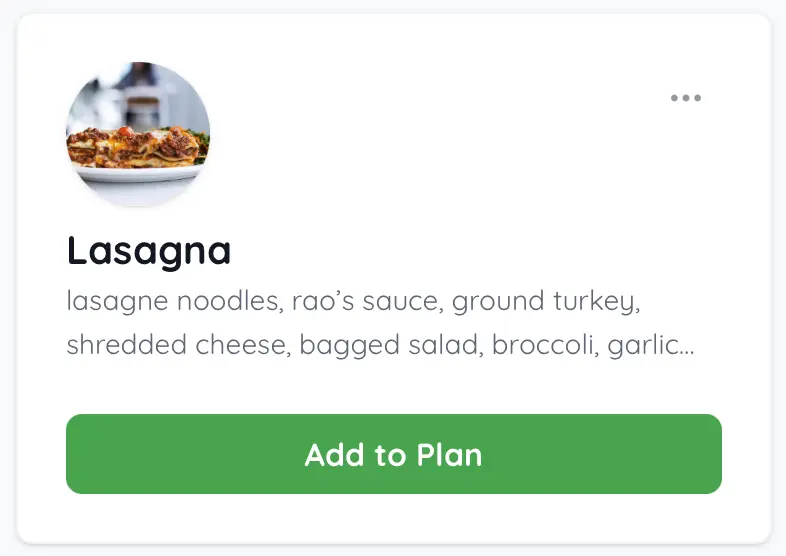Image resolution: width=786 pixels, height=556 pixels.
Task: Open the Lasagna recipe title
Action: 149,250
